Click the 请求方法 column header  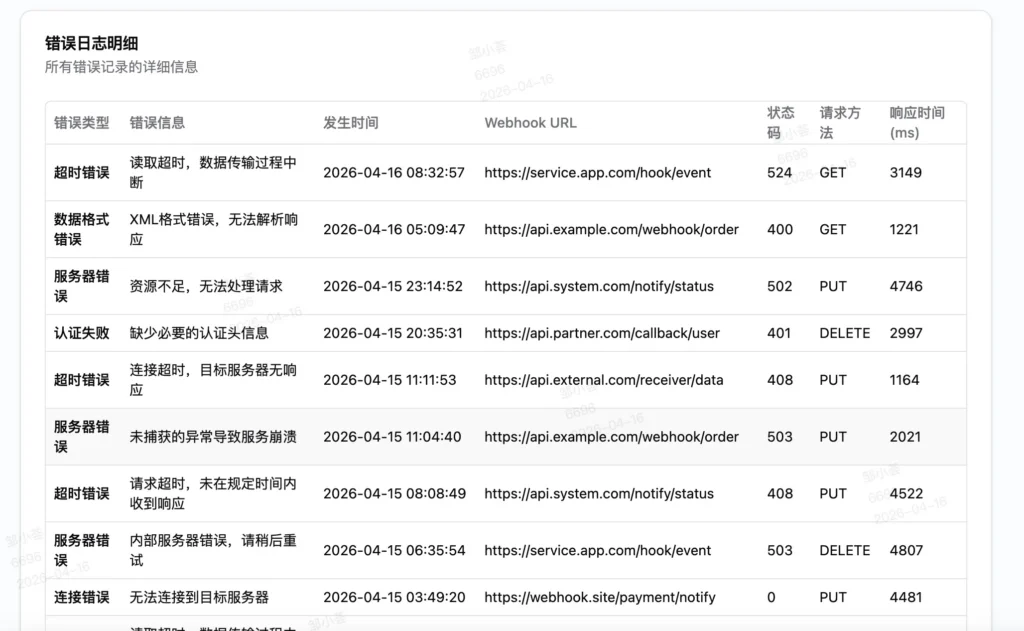[840, 122]
